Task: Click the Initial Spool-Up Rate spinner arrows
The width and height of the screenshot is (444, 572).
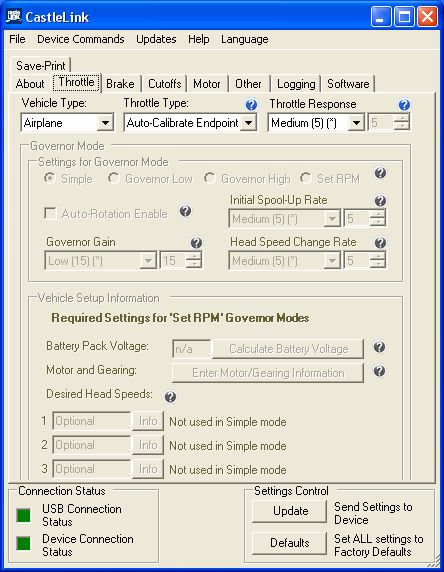Action: [378, 219]
